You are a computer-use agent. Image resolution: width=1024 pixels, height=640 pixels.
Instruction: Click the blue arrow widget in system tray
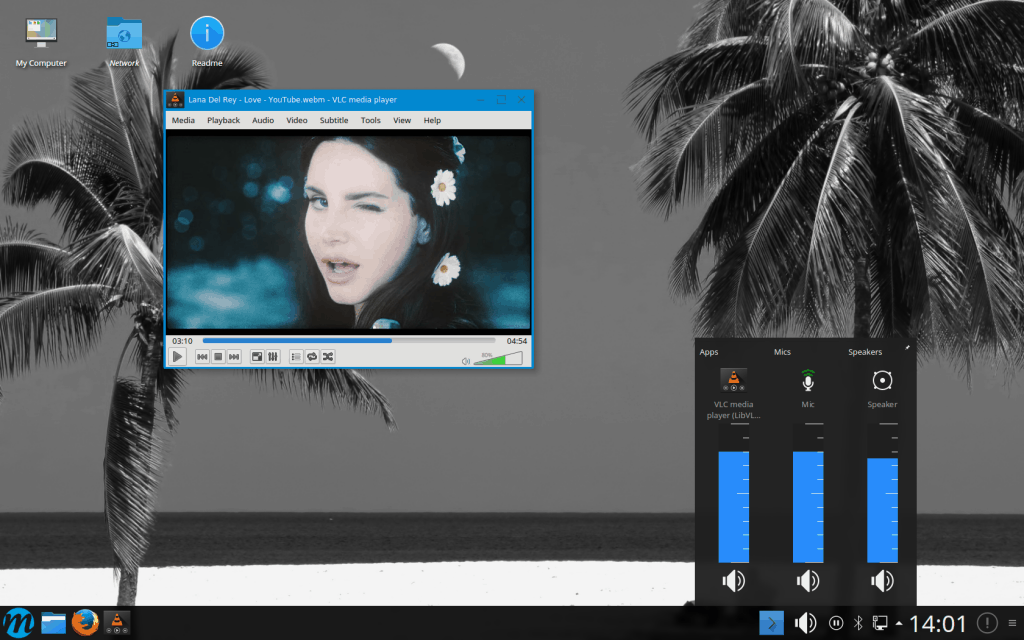(771, 623)
